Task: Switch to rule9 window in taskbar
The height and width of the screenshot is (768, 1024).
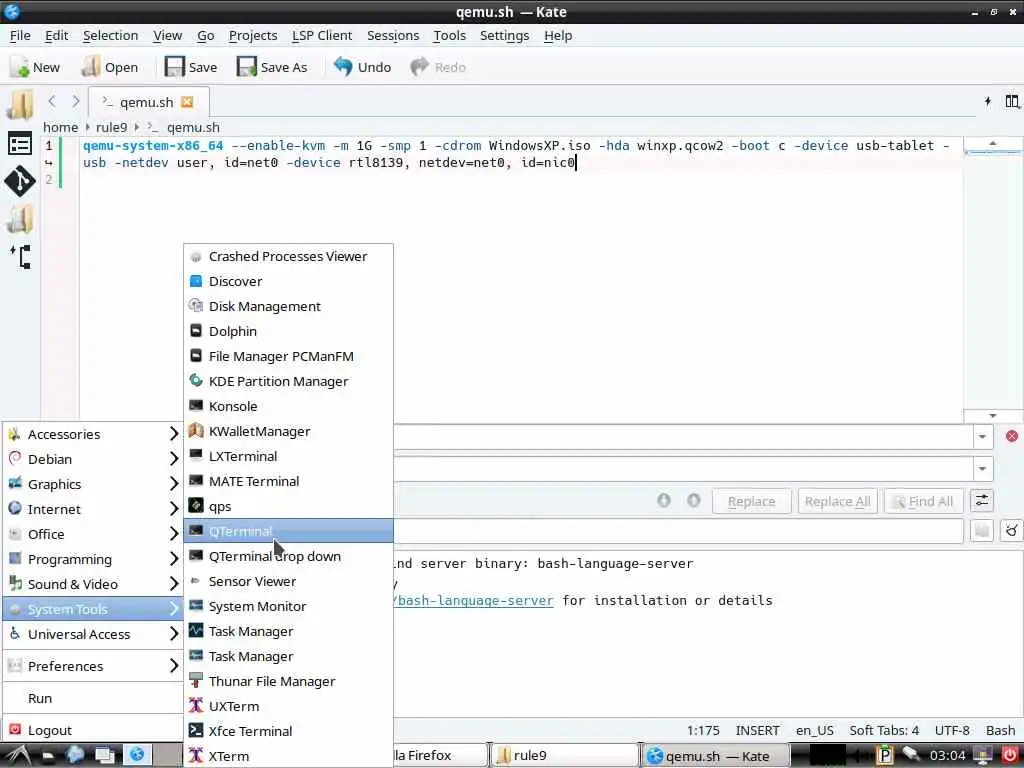Action: 564,756
